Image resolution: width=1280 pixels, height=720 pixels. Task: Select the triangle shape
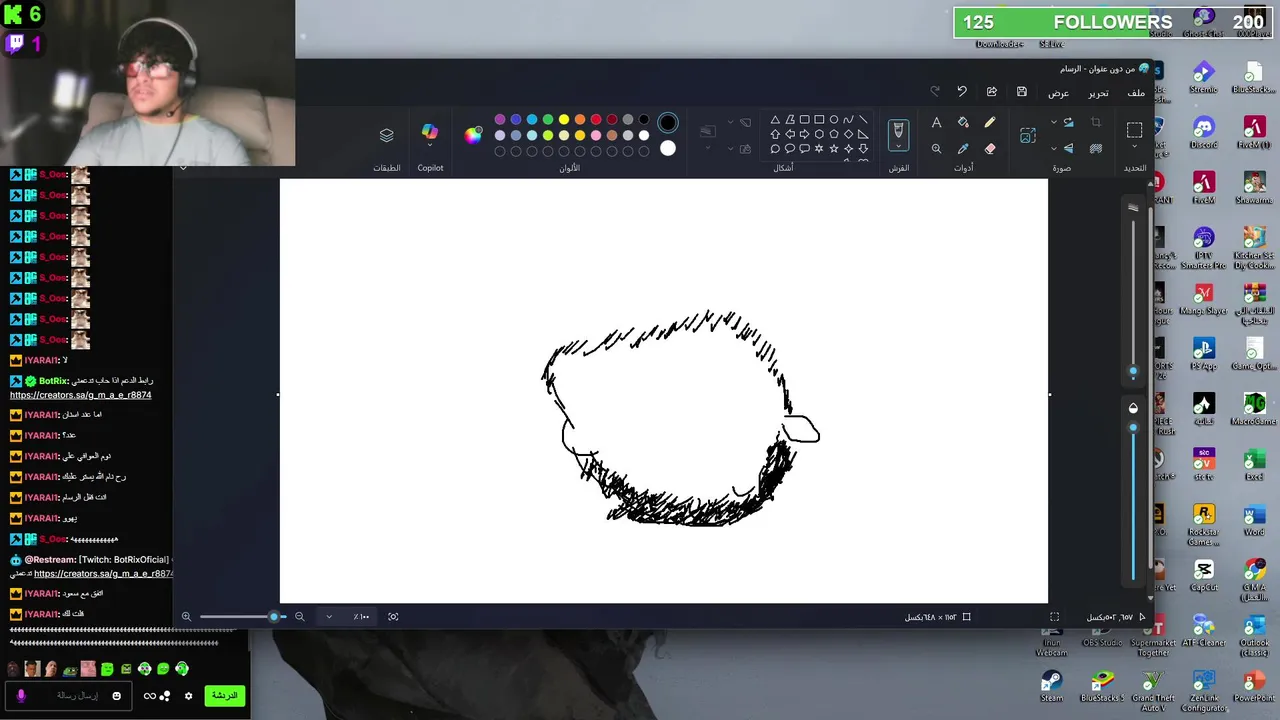[x=775, y=120]
